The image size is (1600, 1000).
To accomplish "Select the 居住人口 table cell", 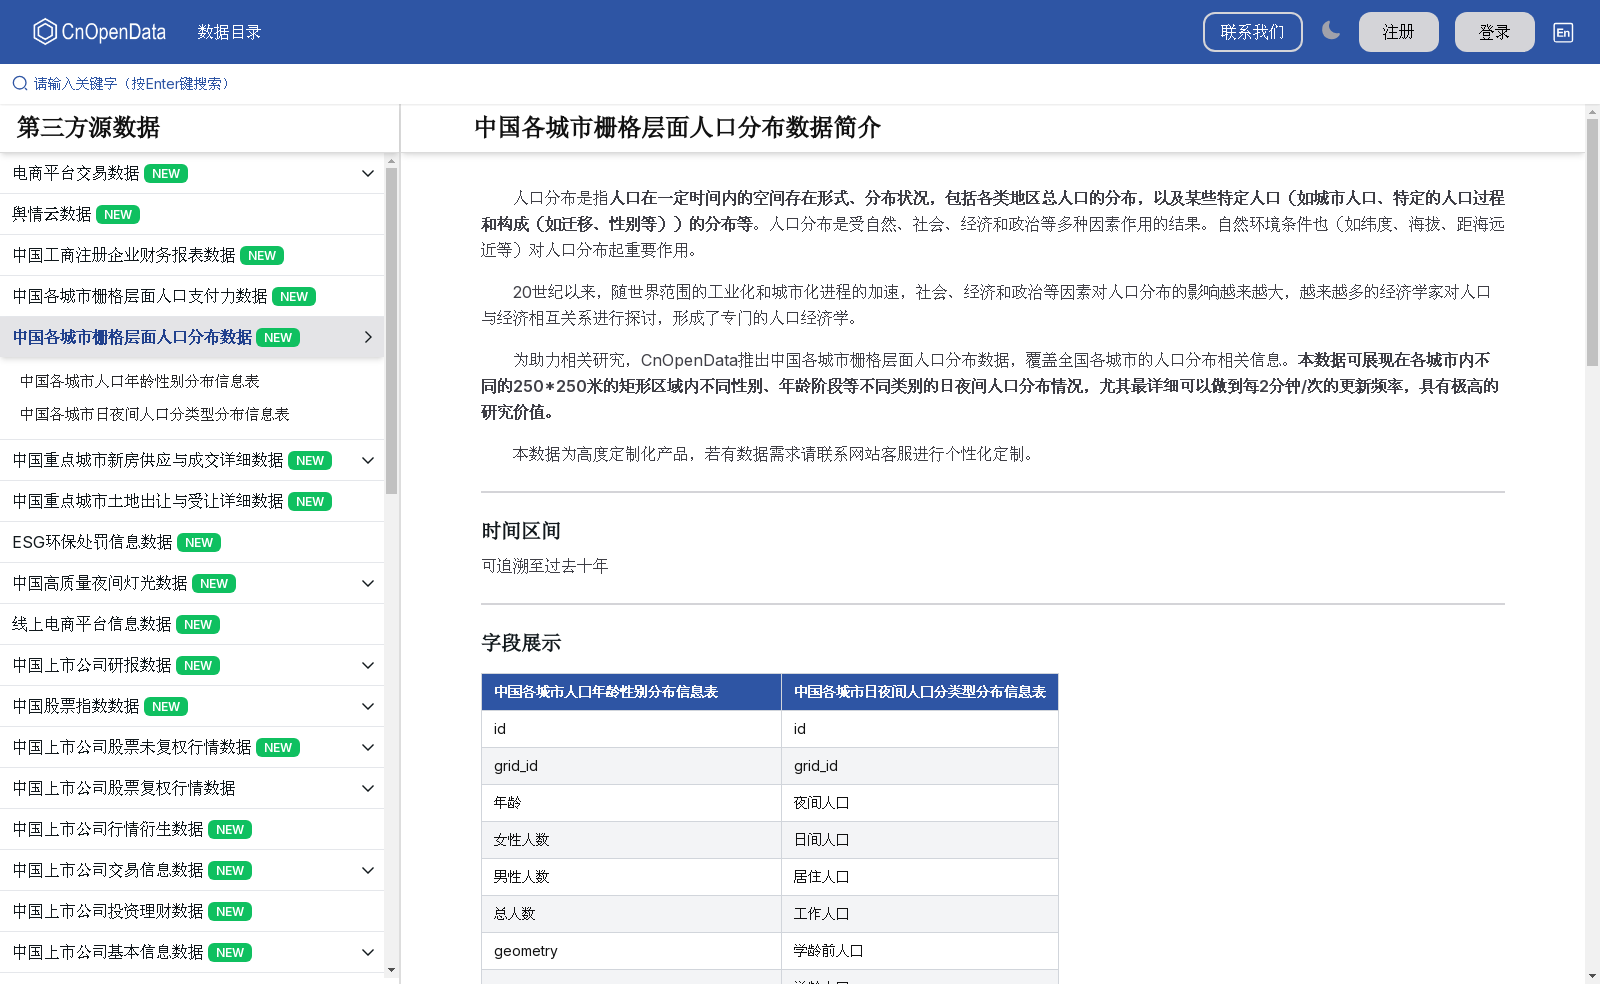I will coord(920,876).
